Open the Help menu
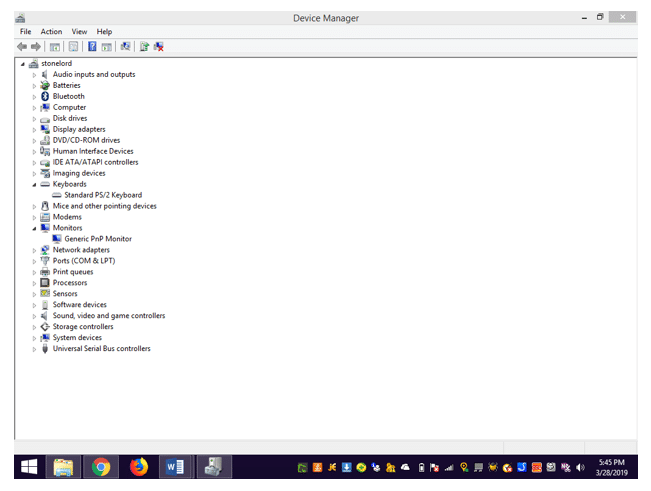 coord(104,32)
